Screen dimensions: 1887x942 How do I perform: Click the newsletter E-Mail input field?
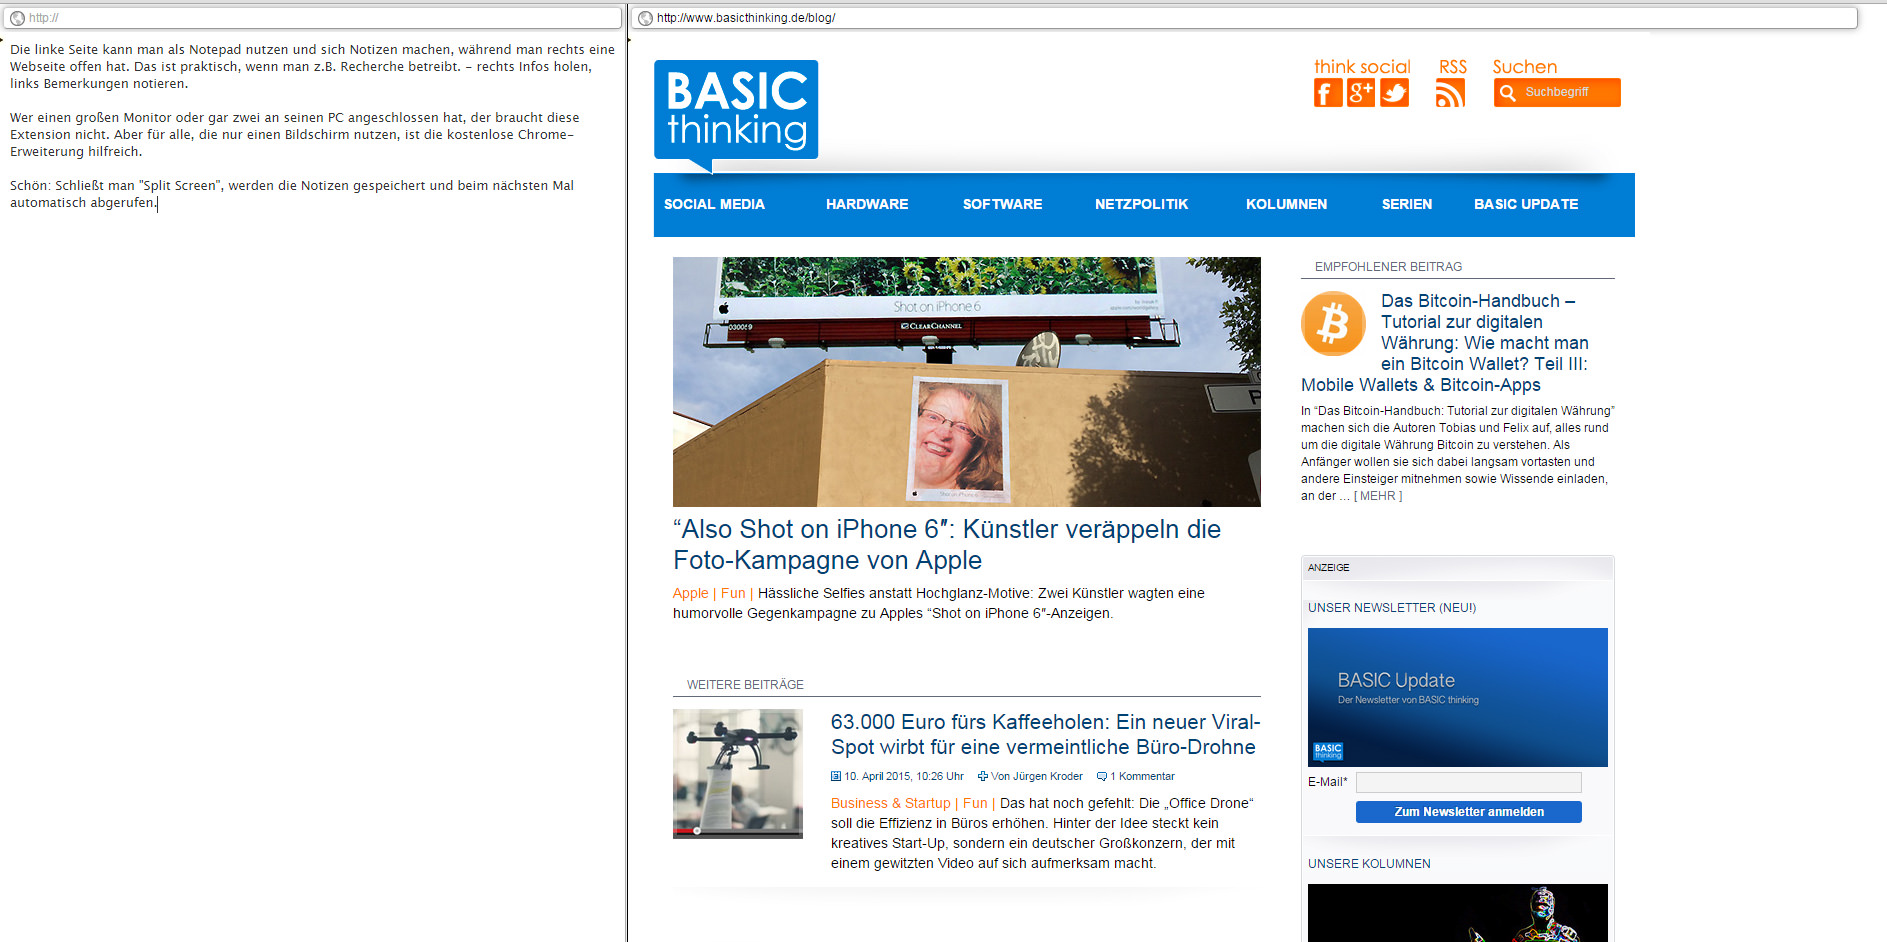[1468, 782]
